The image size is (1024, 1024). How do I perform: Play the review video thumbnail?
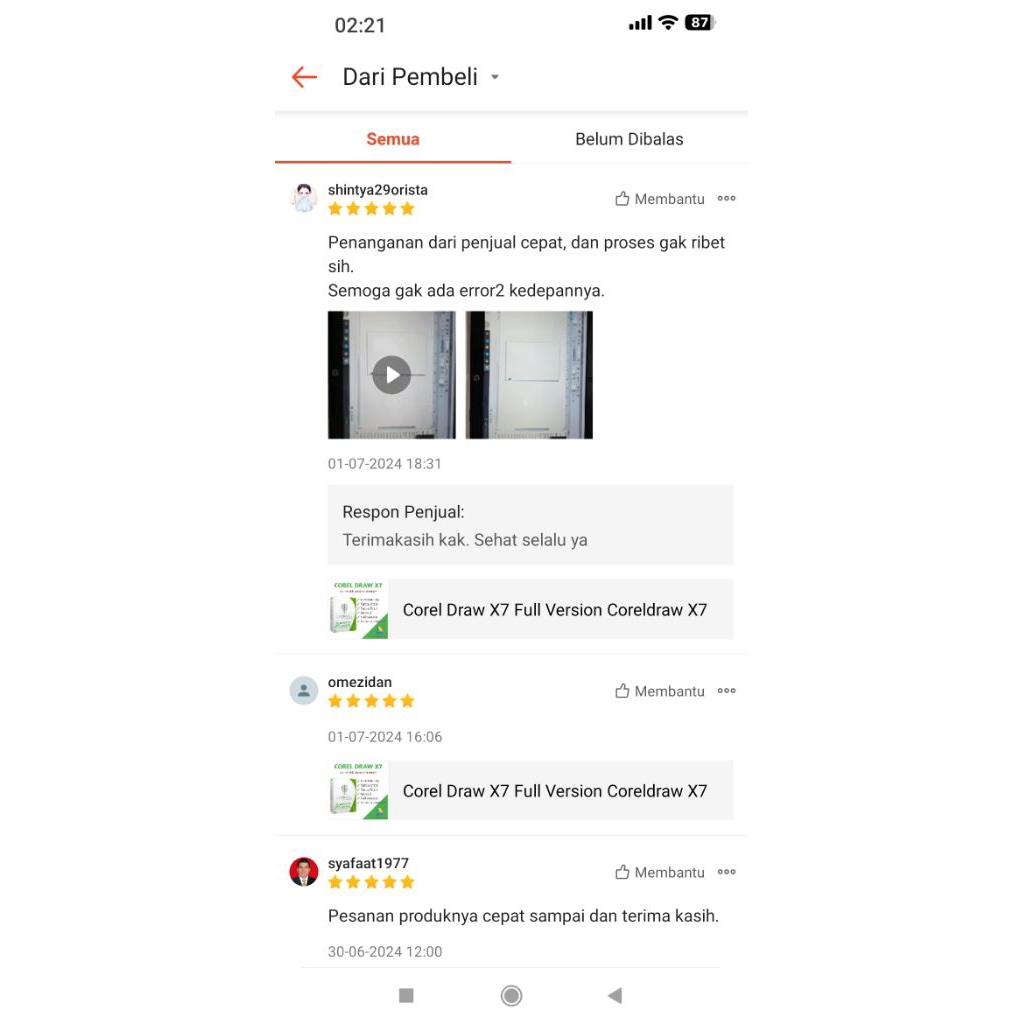click(391, 375)
